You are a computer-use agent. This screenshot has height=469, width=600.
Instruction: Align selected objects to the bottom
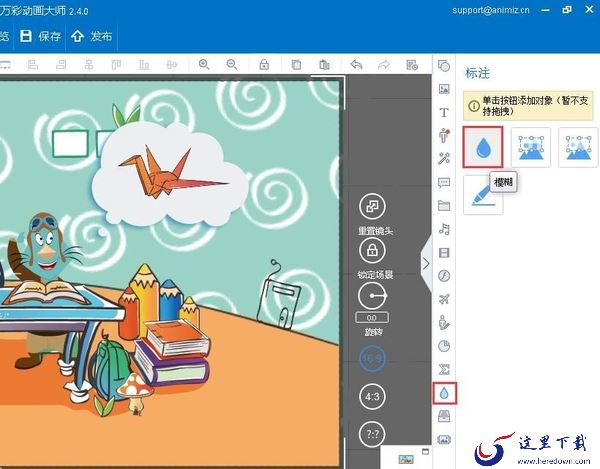(x=144, y=65)
